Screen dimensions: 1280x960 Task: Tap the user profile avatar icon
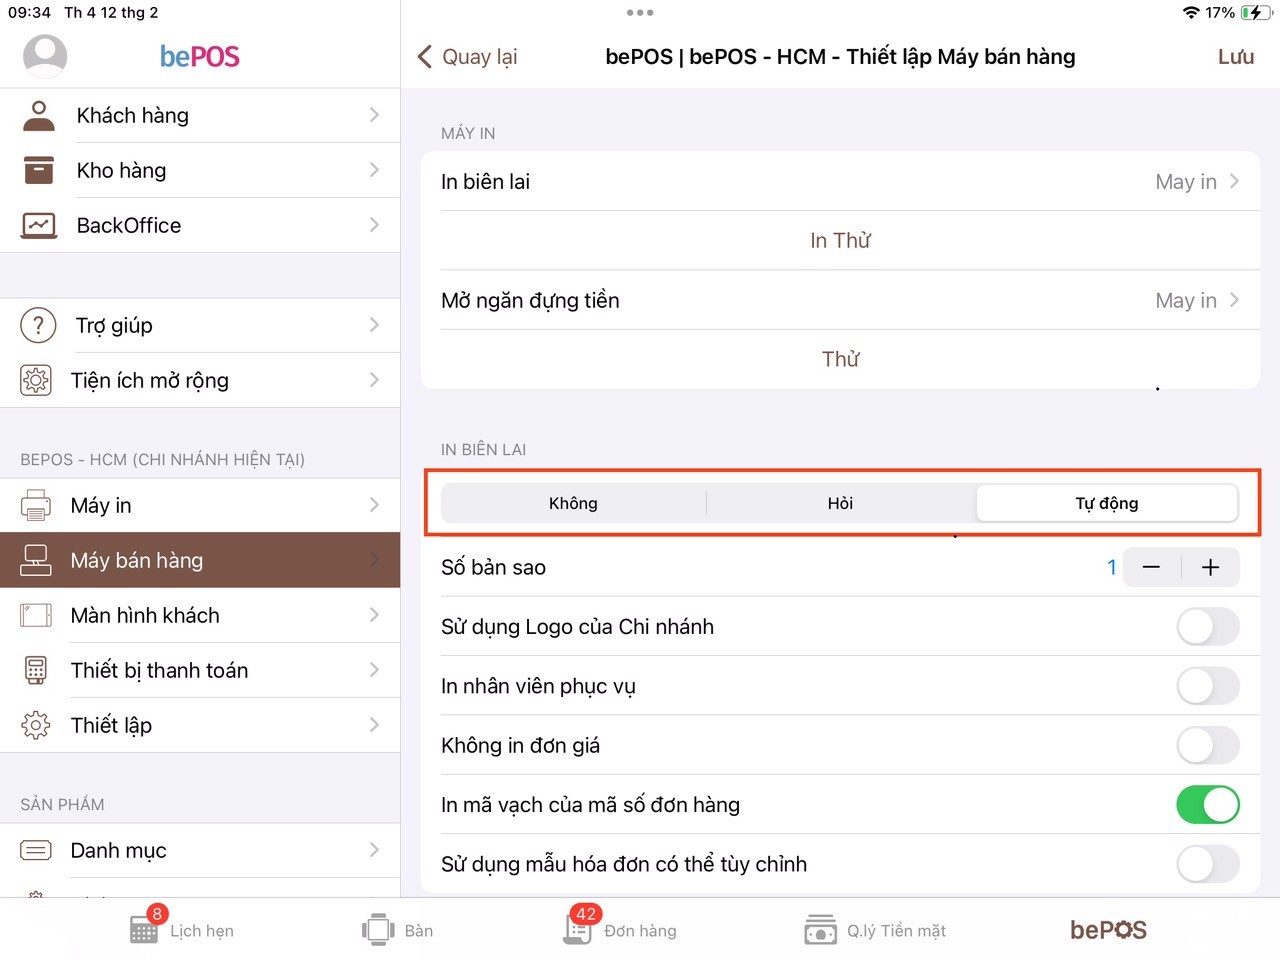pyautogui.click(x=45, y=56)
